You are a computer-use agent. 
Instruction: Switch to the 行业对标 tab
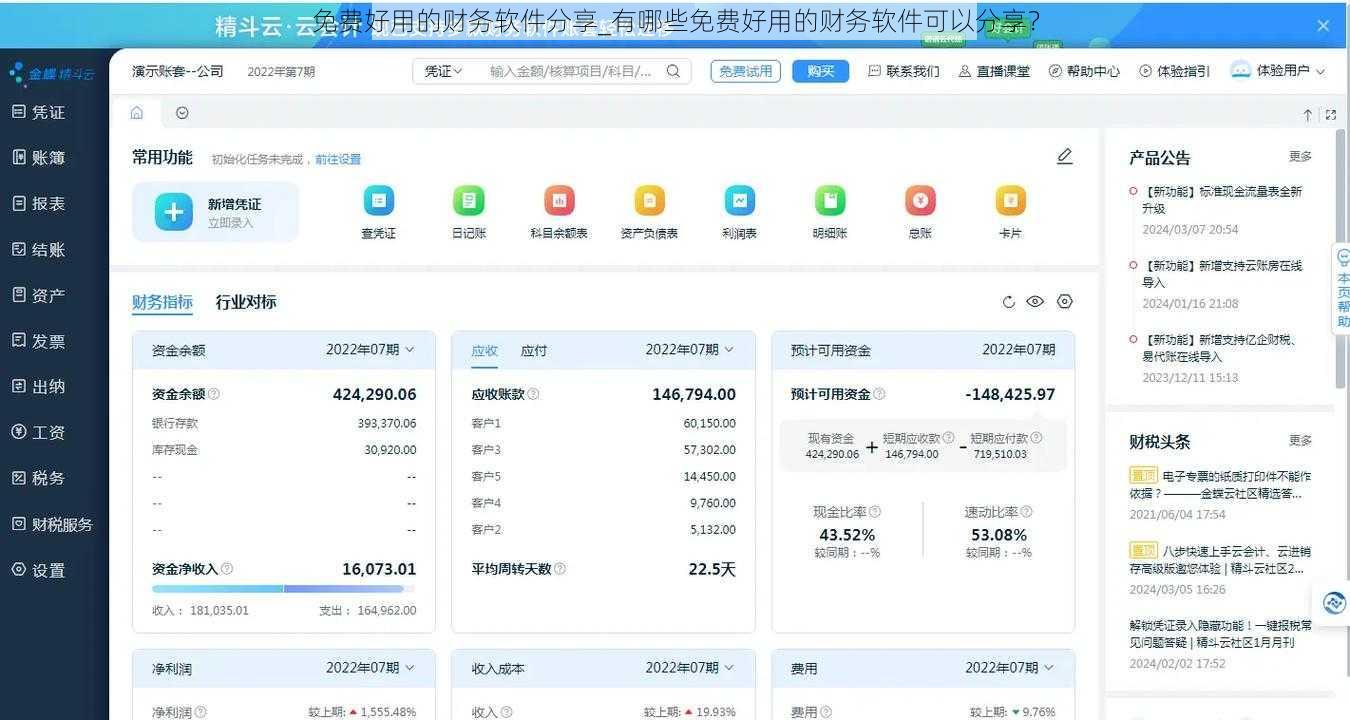tap(246, 302)
